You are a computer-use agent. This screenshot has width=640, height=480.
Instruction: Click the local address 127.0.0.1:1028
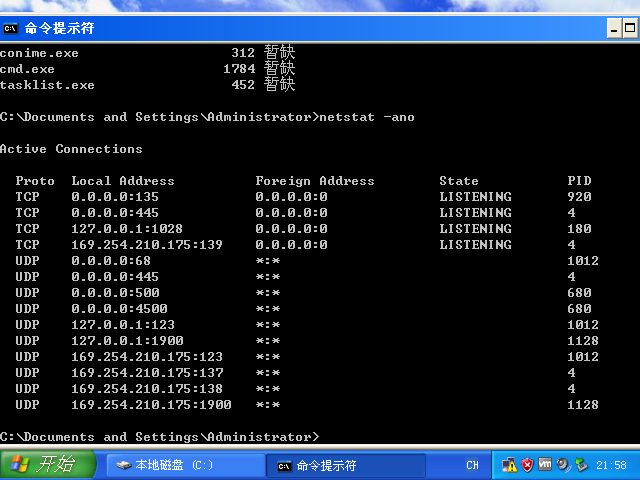pos(127,229)
